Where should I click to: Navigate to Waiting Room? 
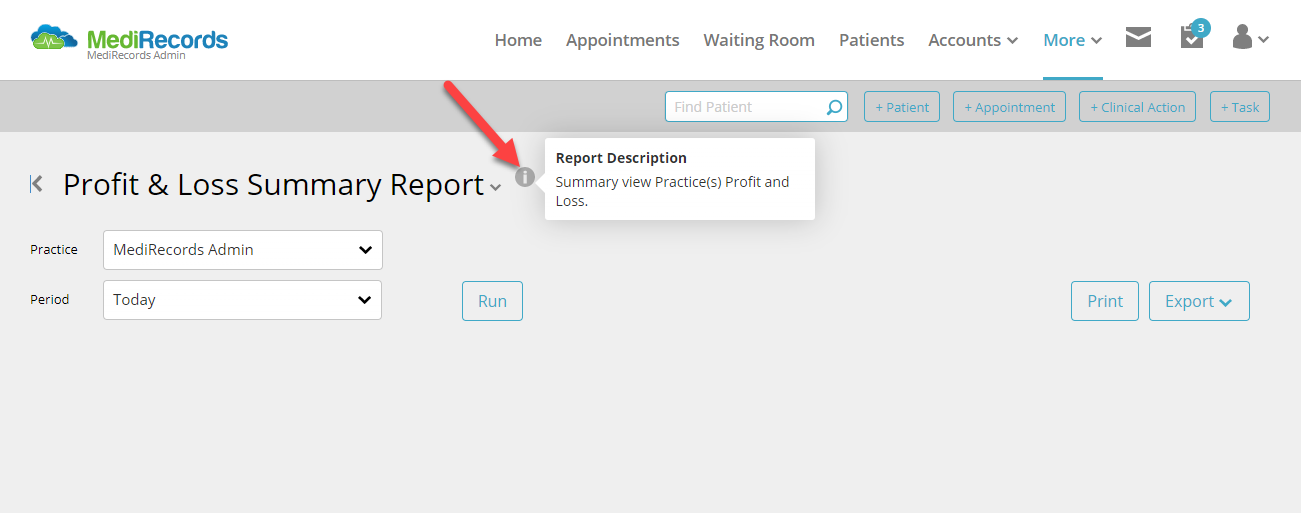[759, 40]
